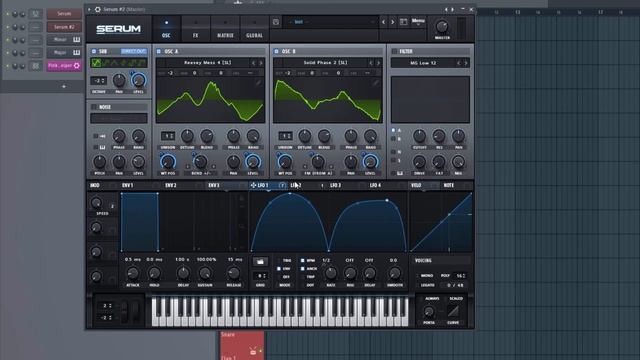Select next OSC B wavetable arrow
This screenshot has width=640, height=360.
[378, 63]
